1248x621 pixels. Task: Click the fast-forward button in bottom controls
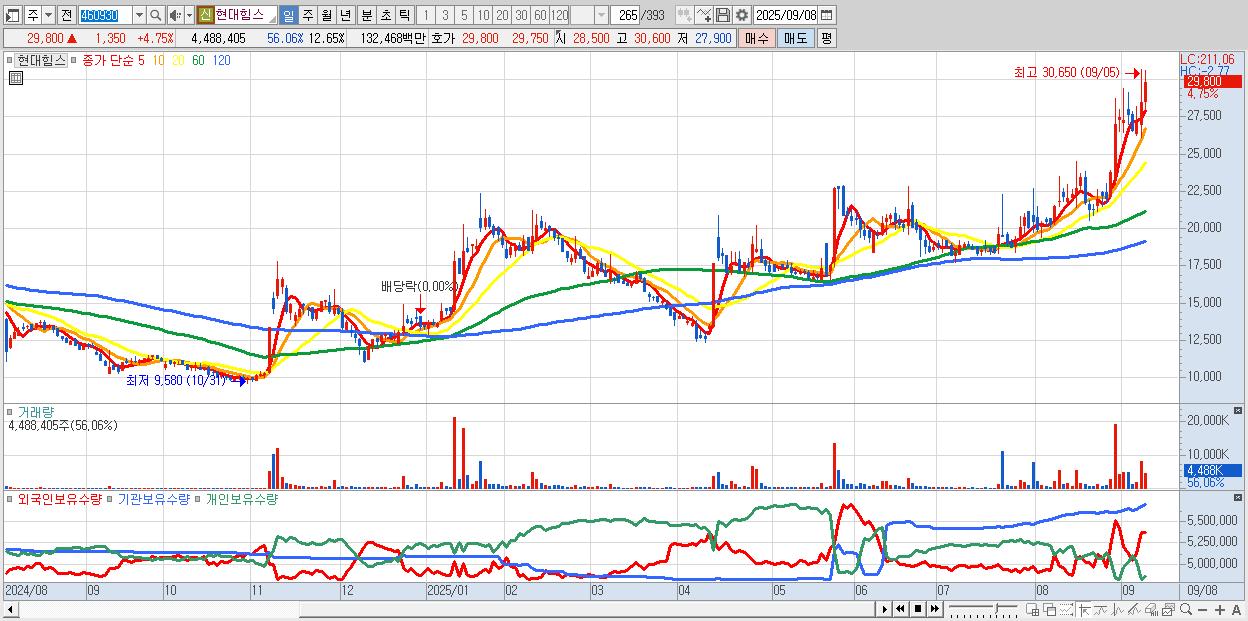click(934, 609)
